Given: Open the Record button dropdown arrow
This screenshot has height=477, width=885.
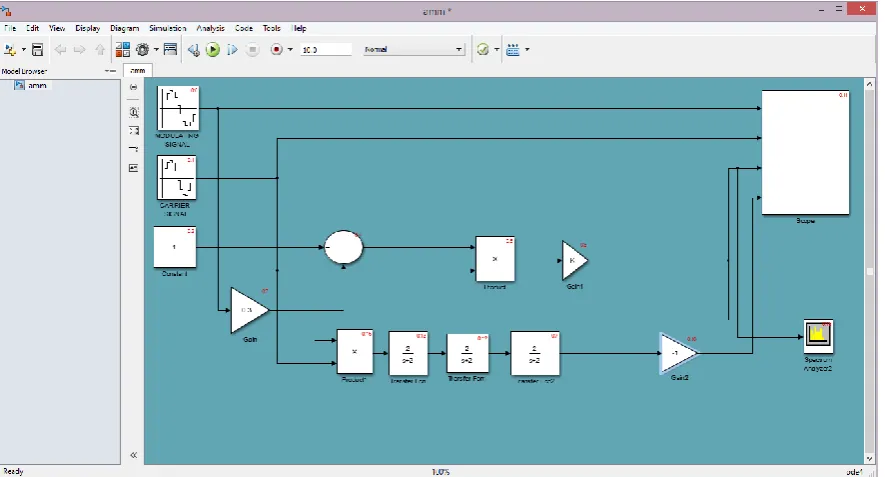Looking at the screenshot, I should point(290,50).
